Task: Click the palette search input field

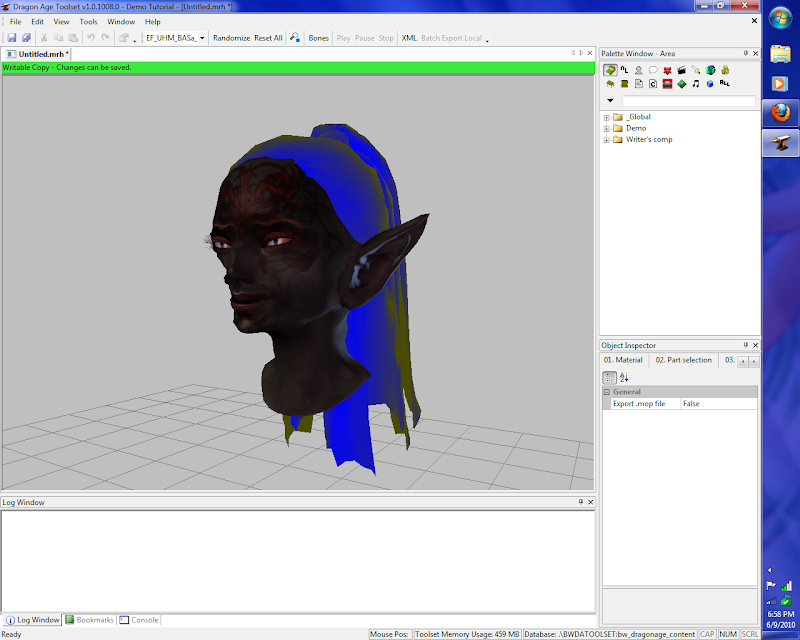Action: 689,101
